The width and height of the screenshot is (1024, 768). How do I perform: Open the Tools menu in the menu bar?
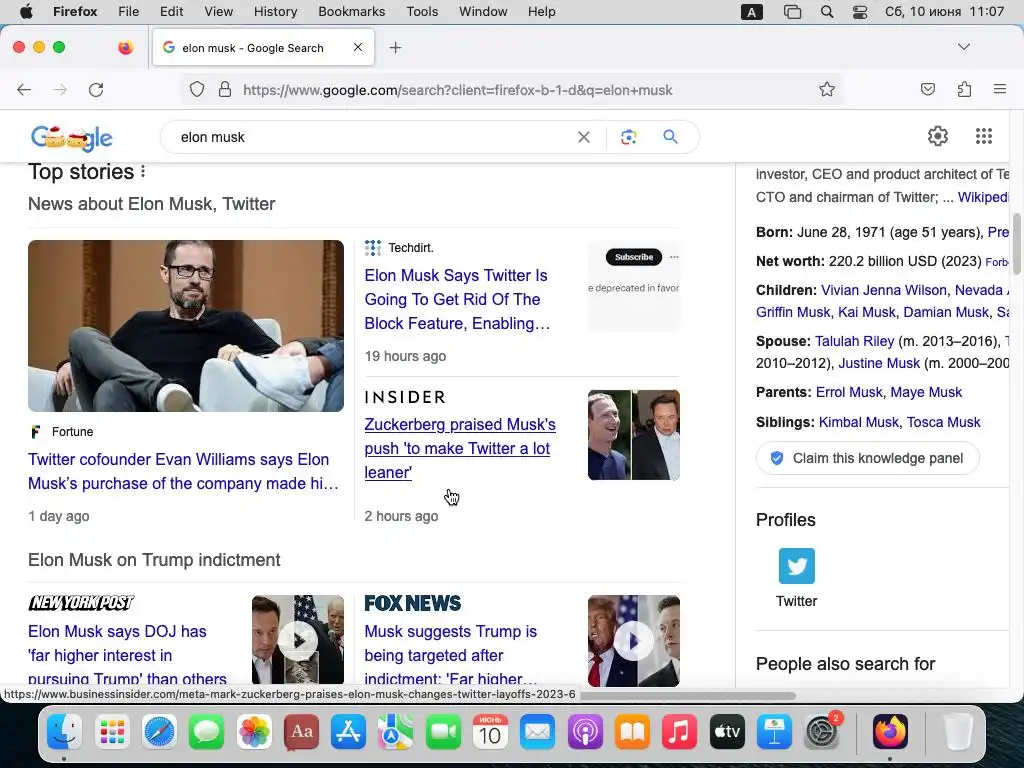(422, 12)
